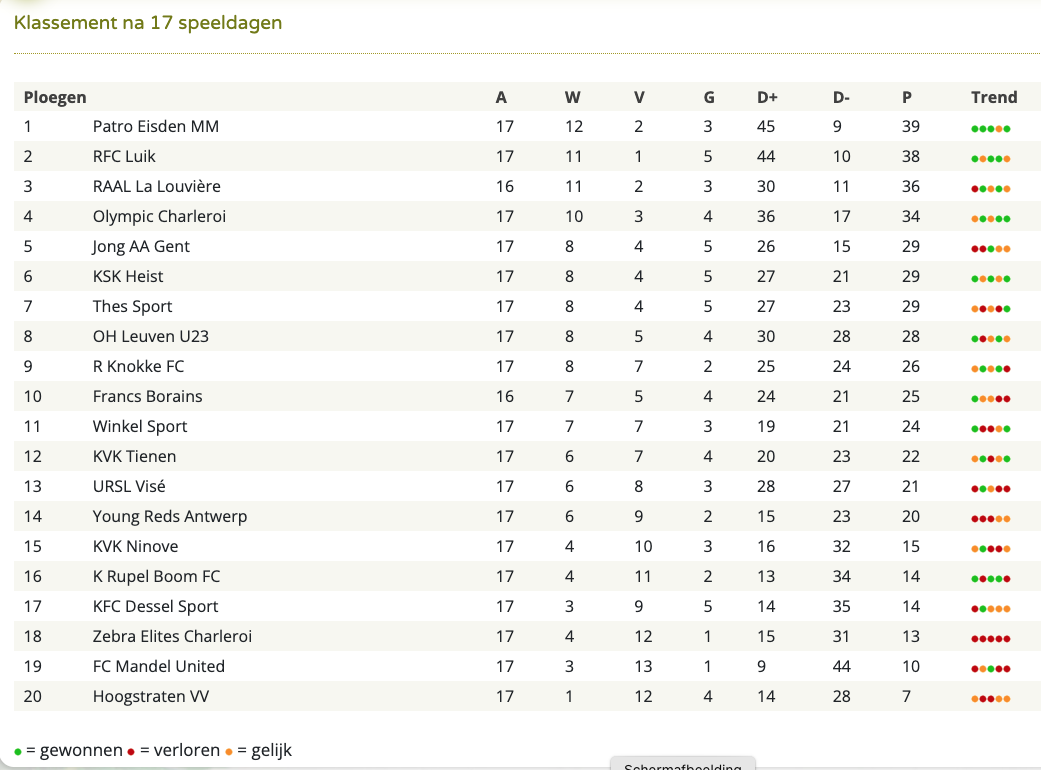Click red verloren legend dot

tap(131, 752)
